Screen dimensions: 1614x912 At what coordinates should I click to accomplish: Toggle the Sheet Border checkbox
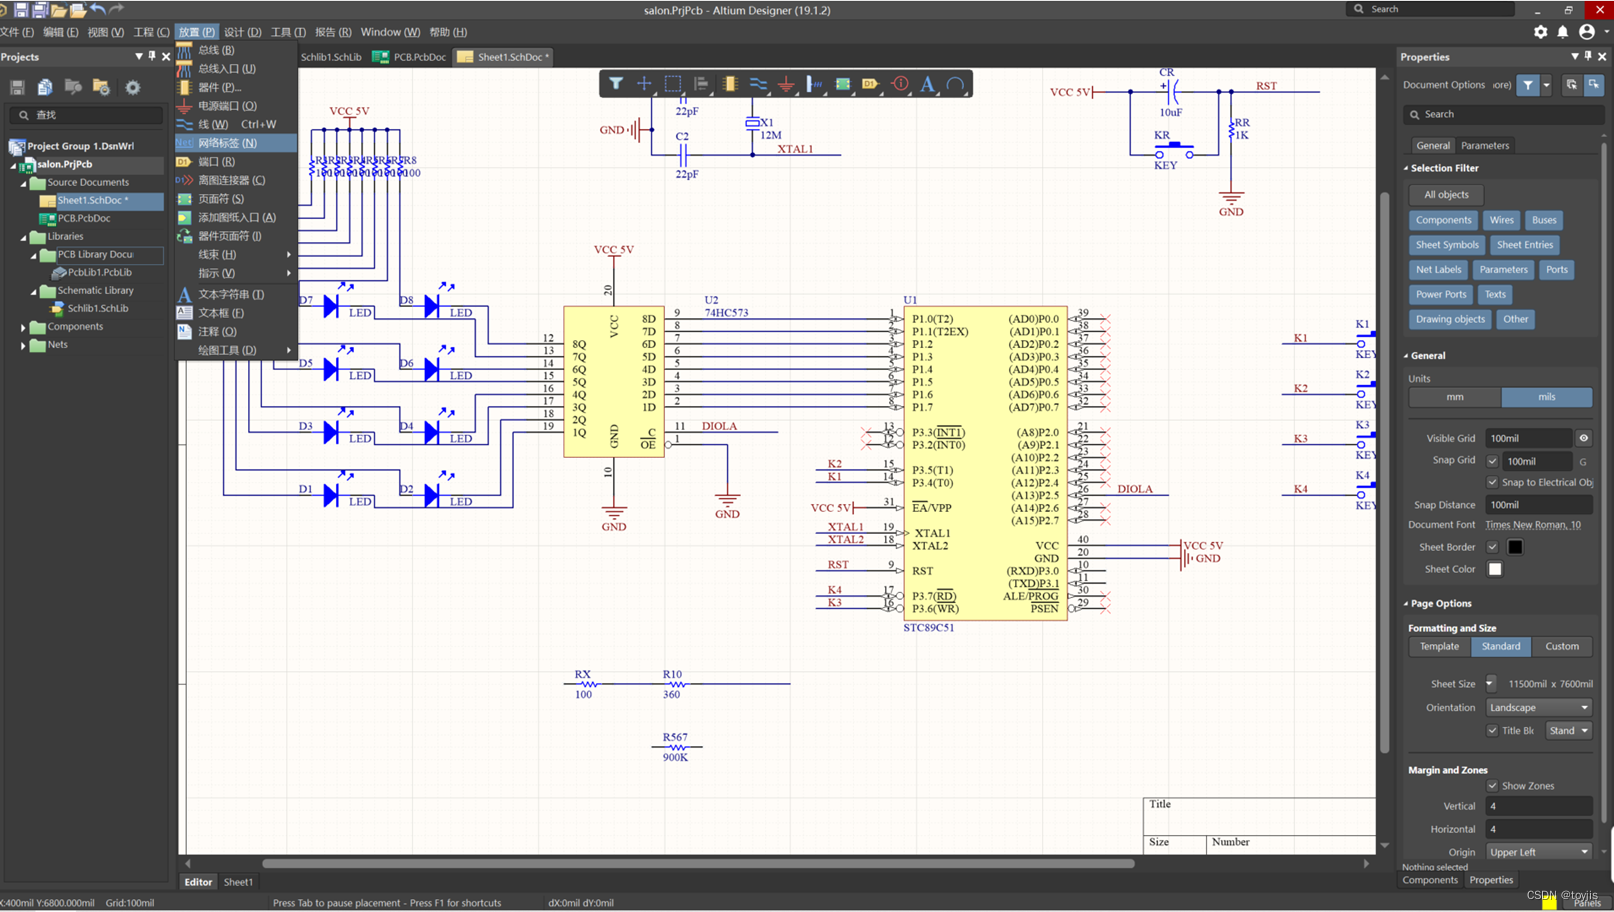coord(1492,547)
